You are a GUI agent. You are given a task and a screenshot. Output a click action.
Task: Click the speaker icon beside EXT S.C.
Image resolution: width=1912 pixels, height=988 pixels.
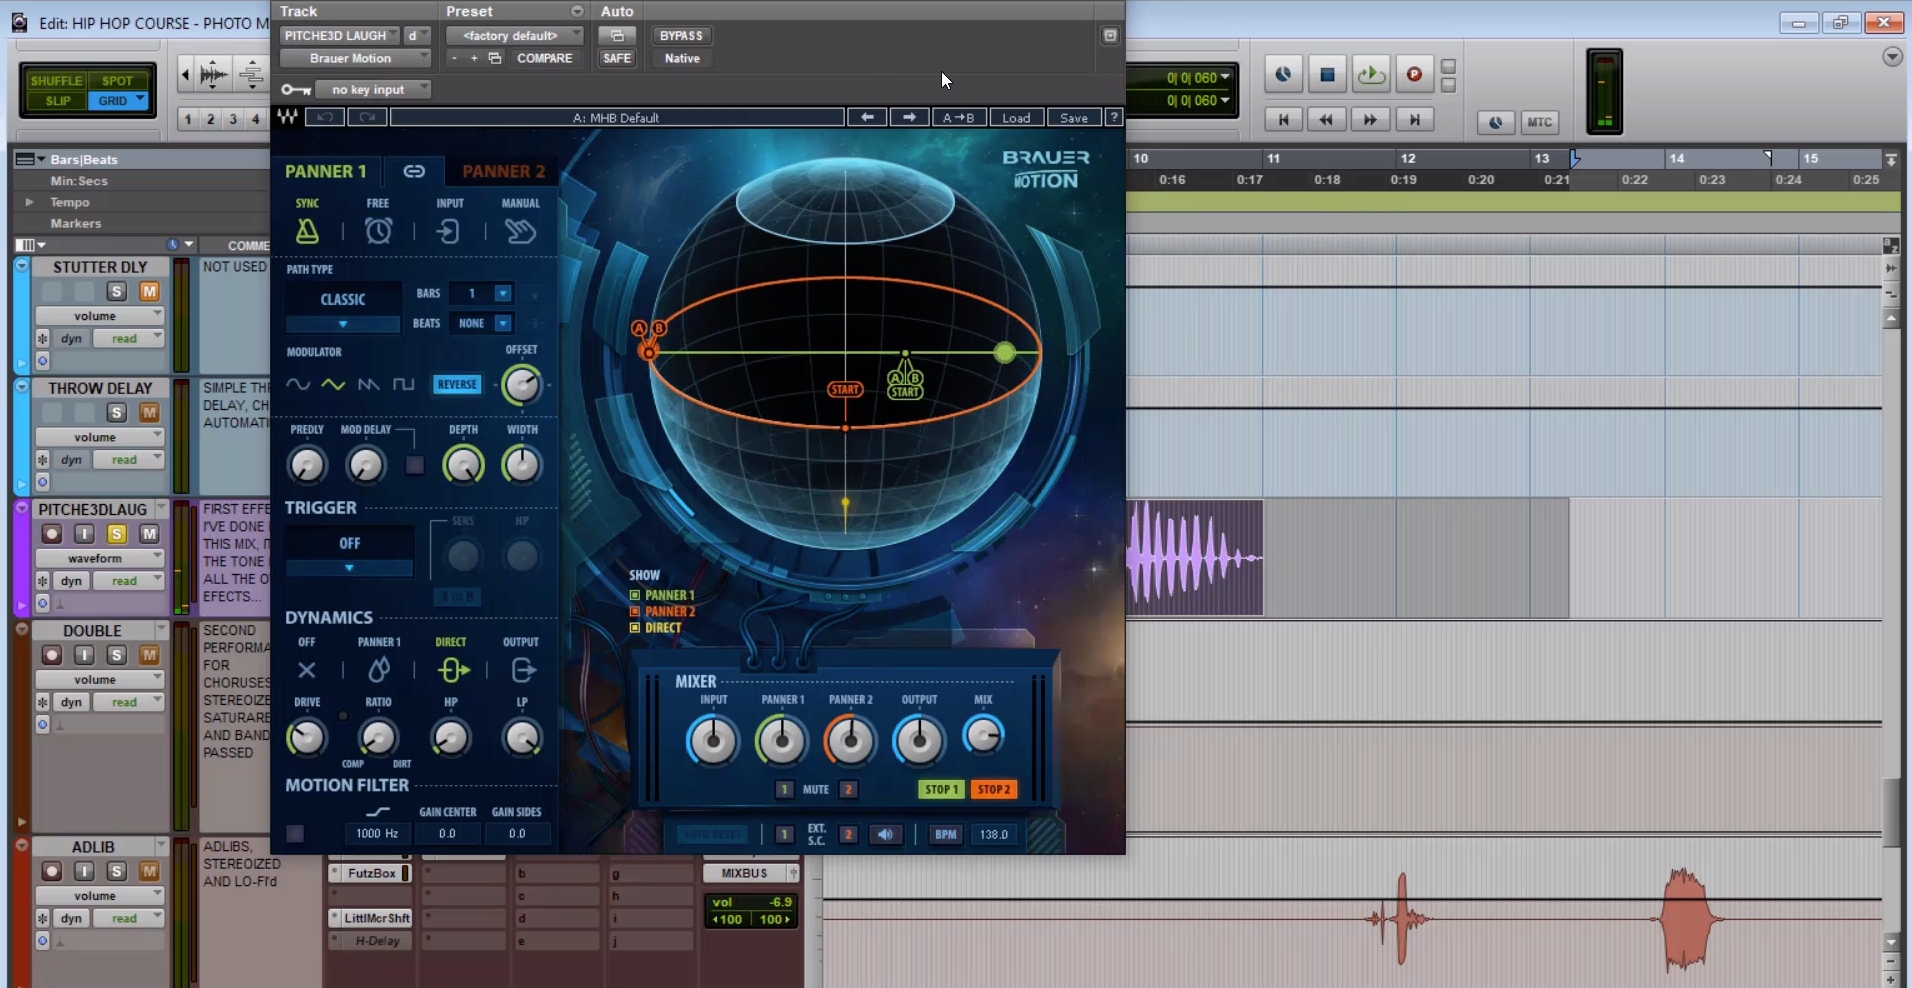point(885,834)
